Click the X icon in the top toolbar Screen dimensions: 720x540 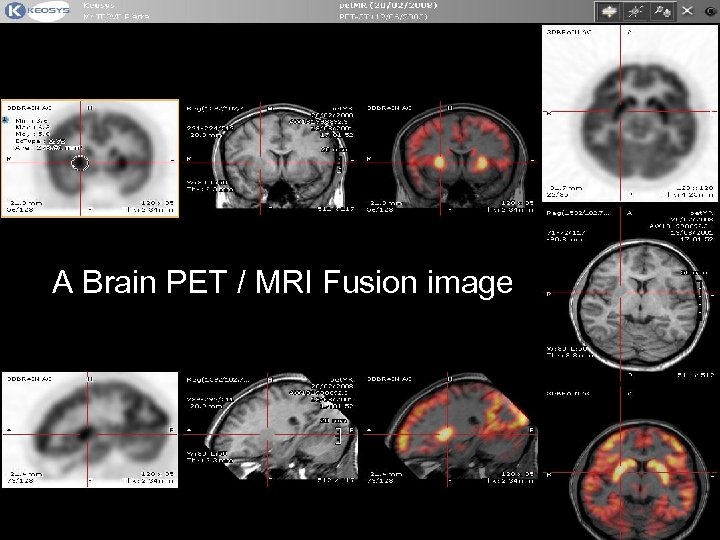coord(687,11)
